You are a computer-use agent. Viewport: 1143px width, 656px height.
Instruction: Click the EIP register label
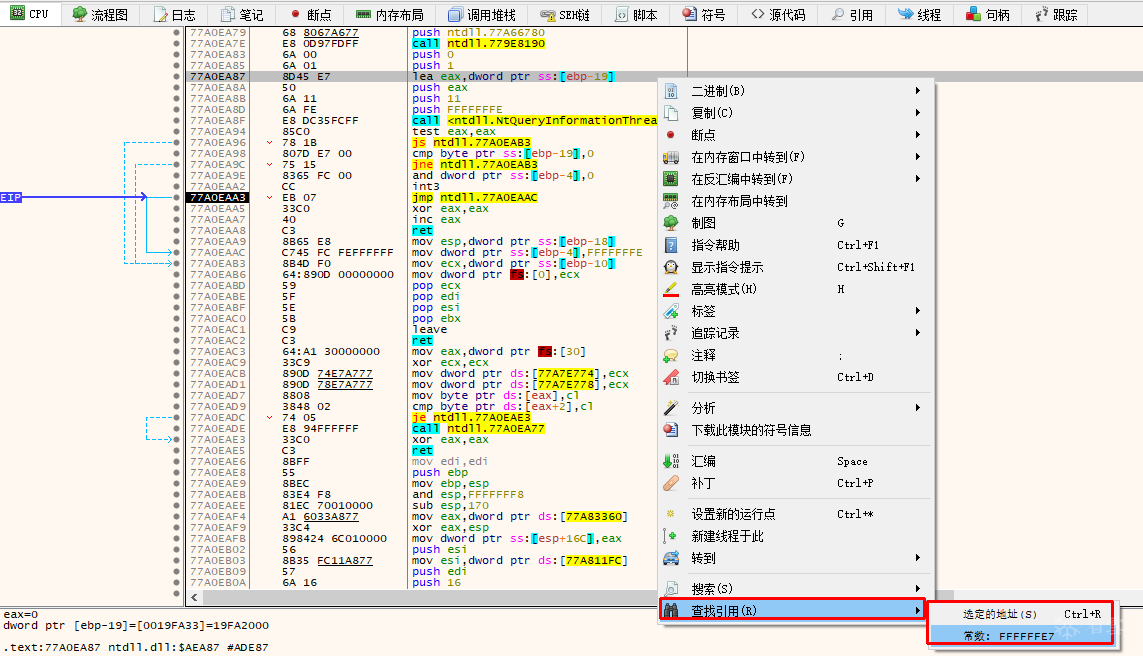coord(11,198)
